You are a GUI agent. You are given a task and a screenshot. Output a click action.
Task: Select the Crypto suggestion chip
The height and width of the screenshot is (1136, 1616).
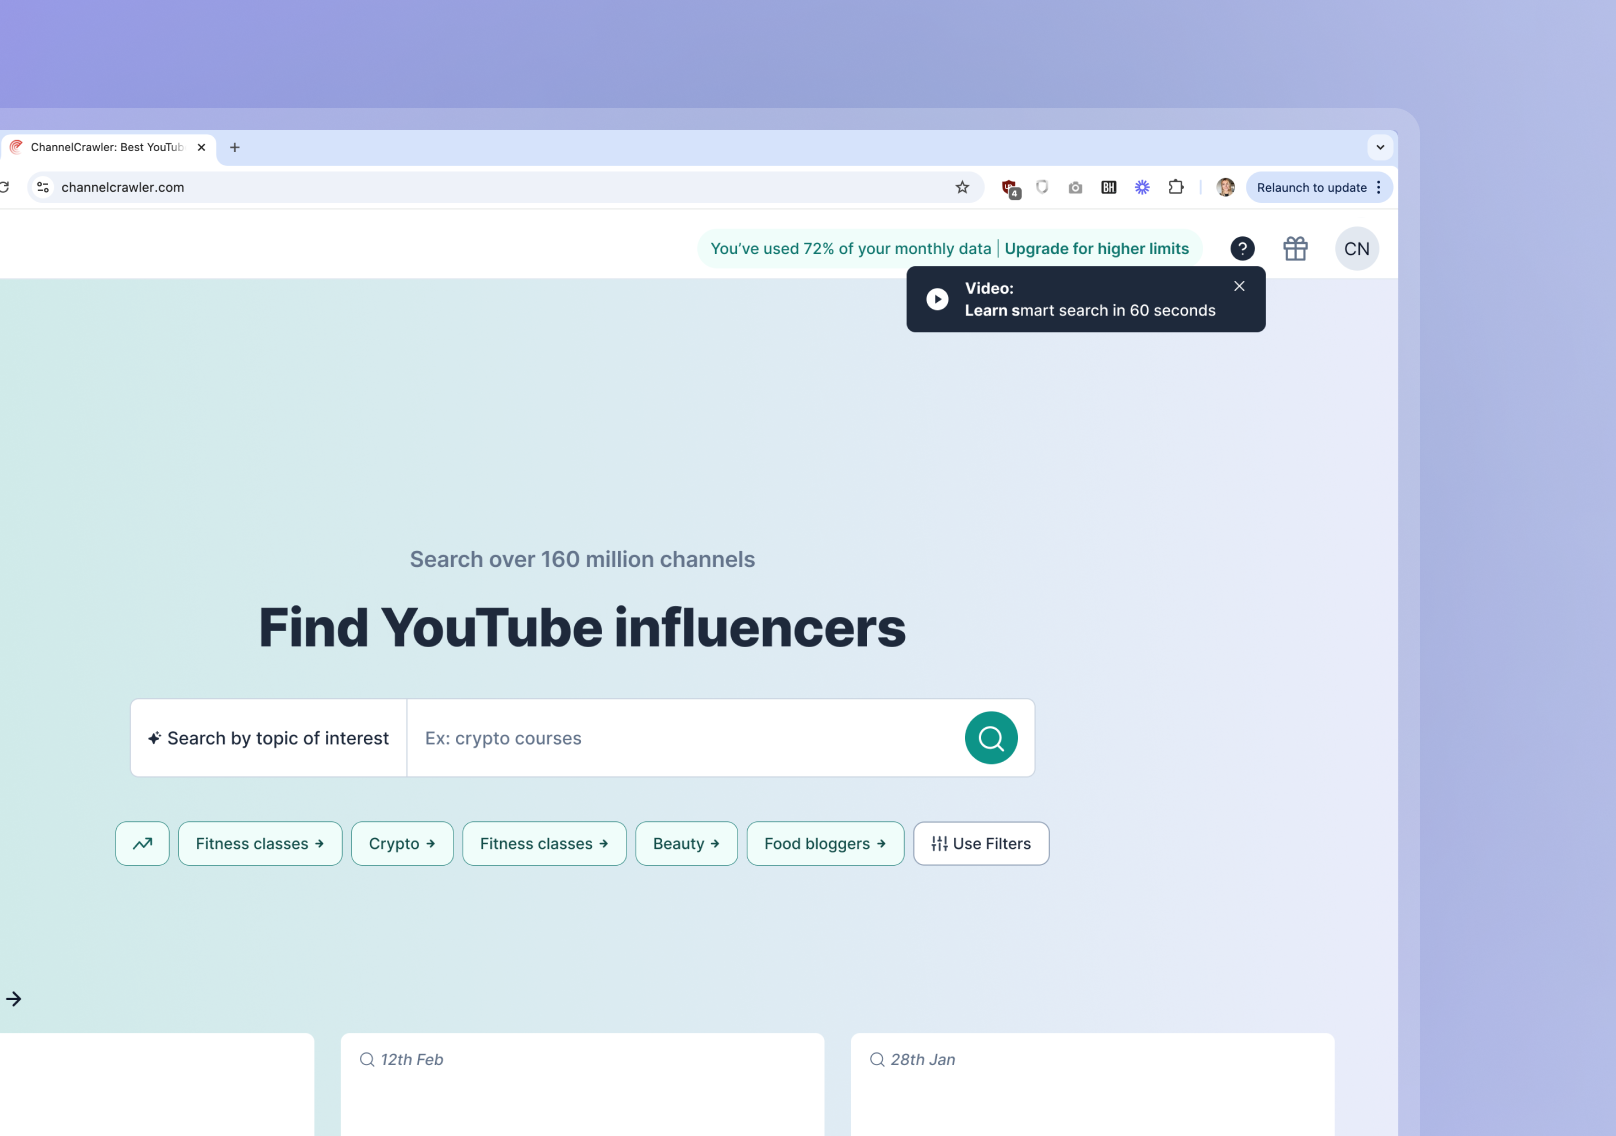click(x=402, y=844)
